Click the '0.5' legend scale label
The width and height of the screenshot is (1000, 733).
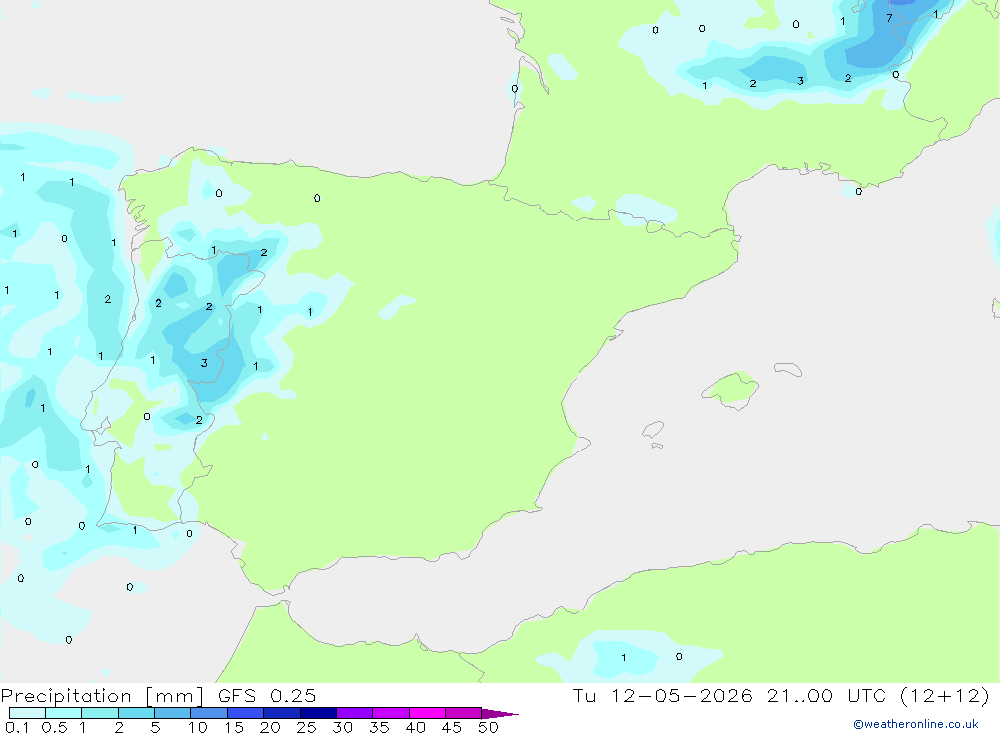(x=54, y=727)
